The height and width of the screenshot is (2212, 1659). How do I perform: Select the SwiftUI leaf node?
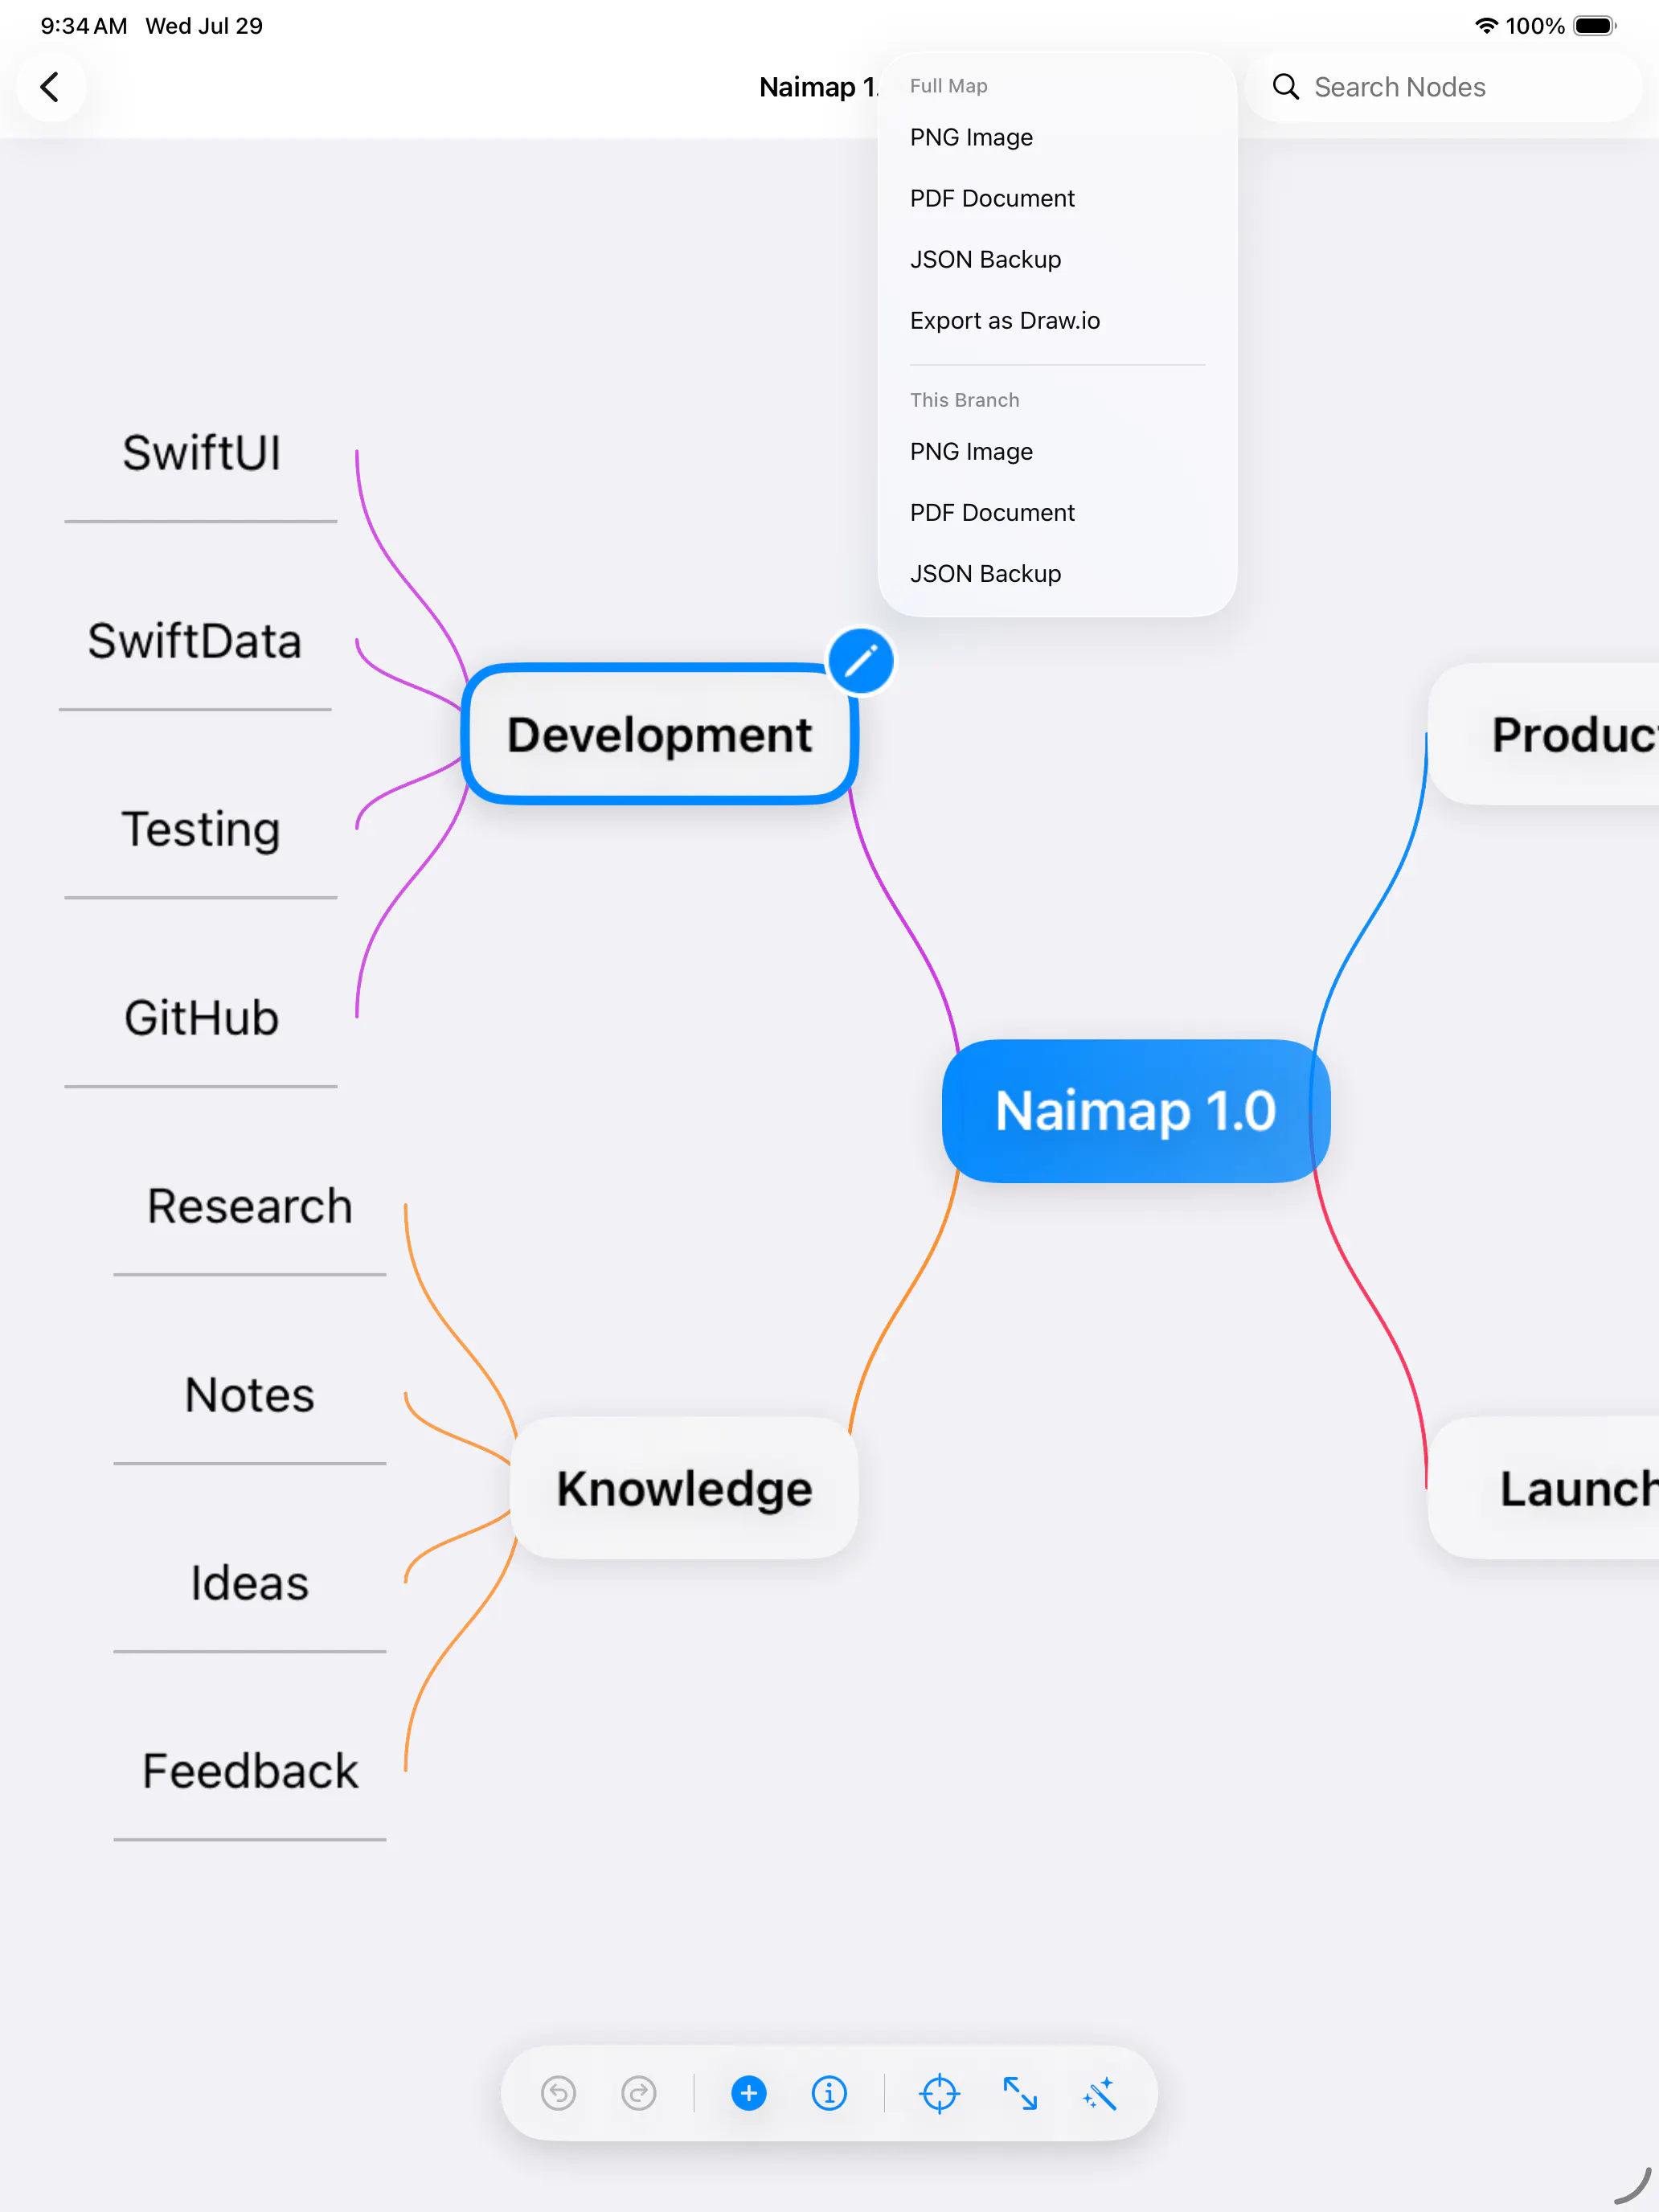pyautogui.click(x=201, y=453)
